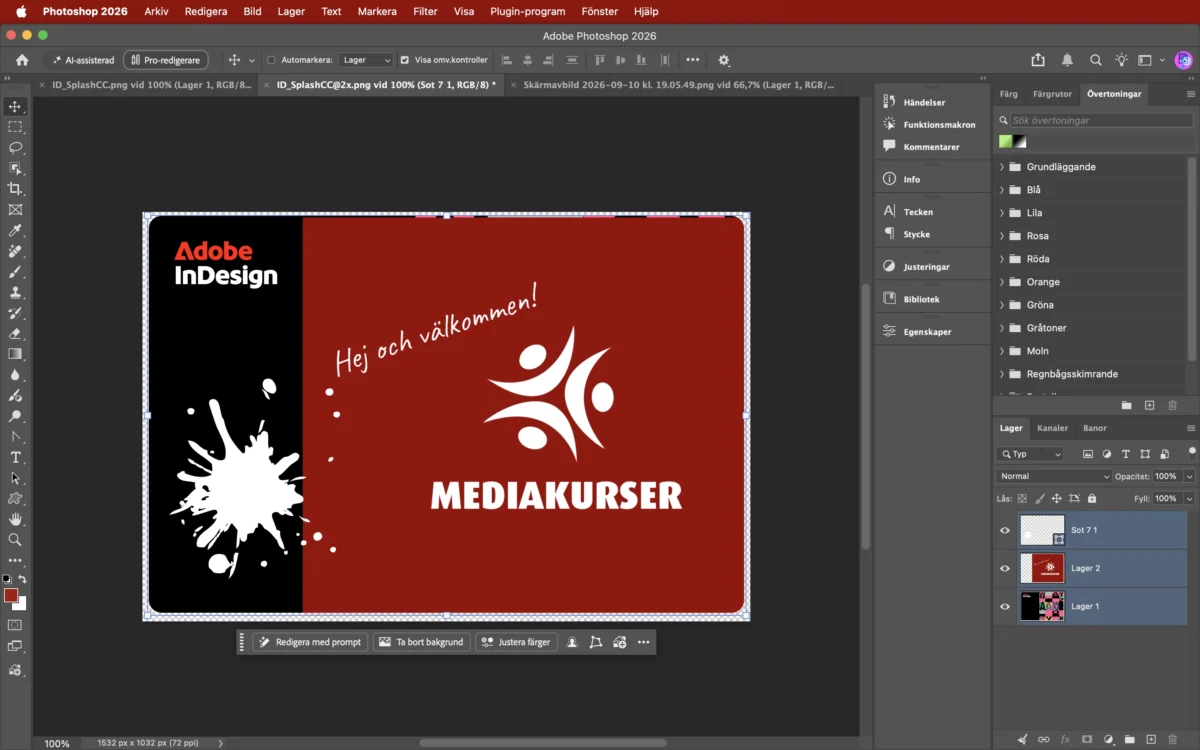Open the Lager auto-select dropdown
The width and height of the screenshot is (1200, 750).
pyautogui.click(x=366, y=60)
